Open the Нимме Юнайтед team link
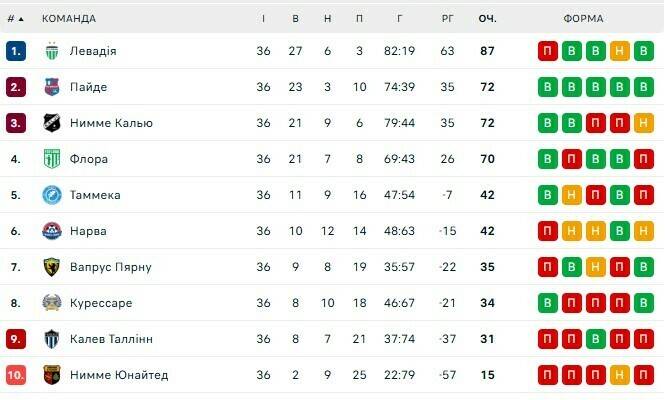Image resolution: width=665 pixels, height=400 pixels. [x=118, y=375]
